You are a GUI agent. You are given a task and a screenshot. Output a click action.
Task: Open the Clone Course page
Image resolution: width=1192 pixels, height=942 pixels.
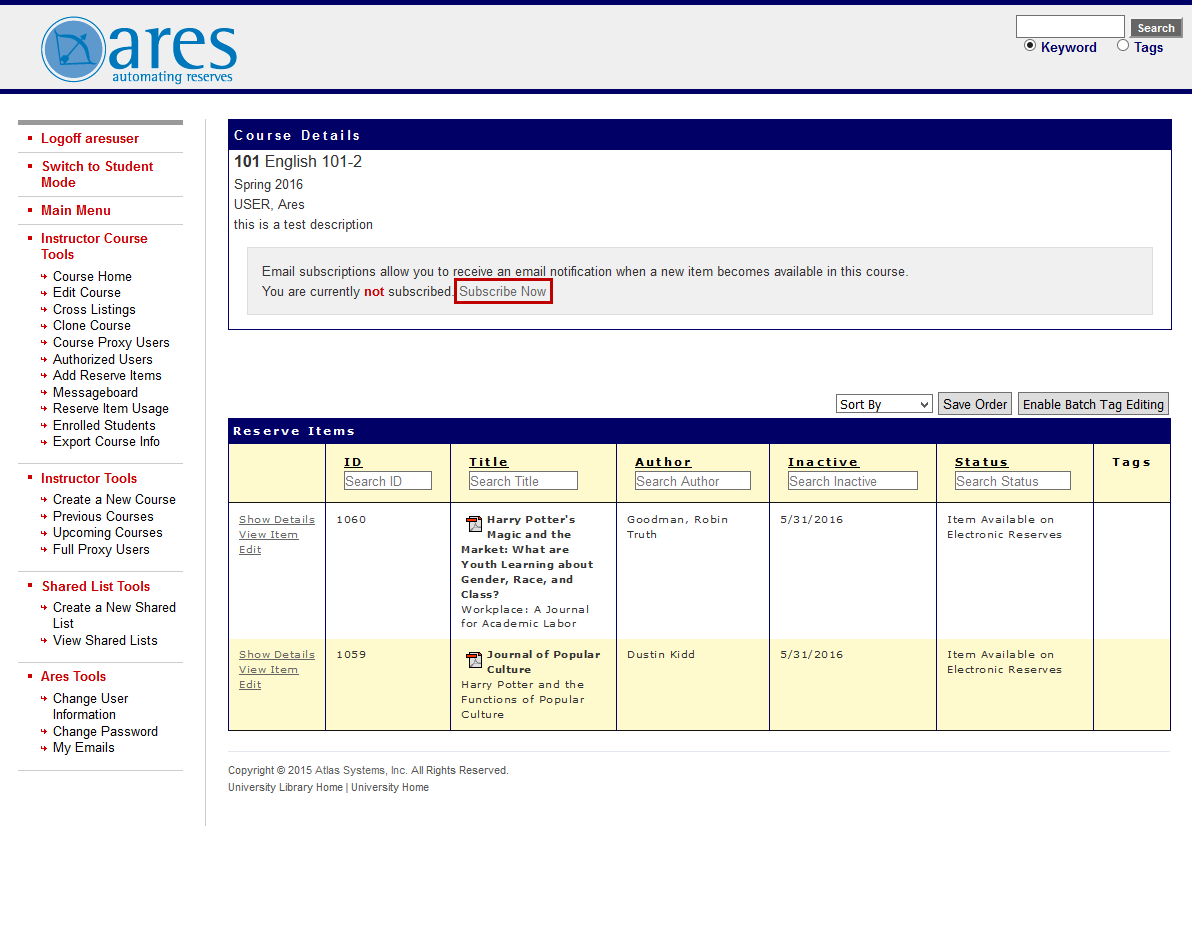pyautogui.click(x=91, y=325)
